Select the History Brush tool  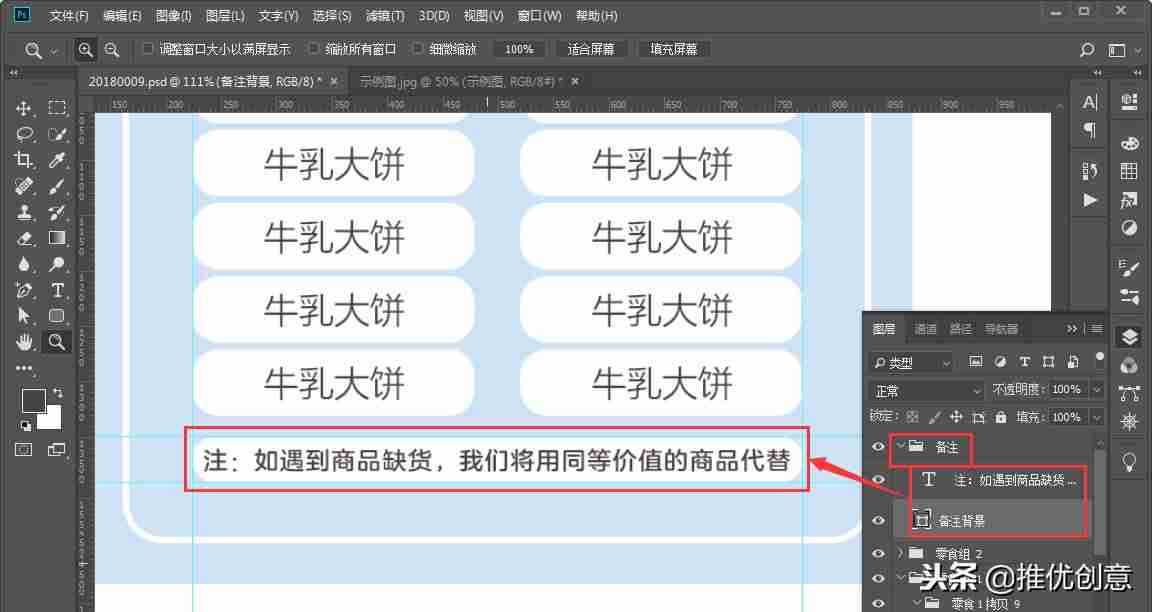[x=57, y=212]
